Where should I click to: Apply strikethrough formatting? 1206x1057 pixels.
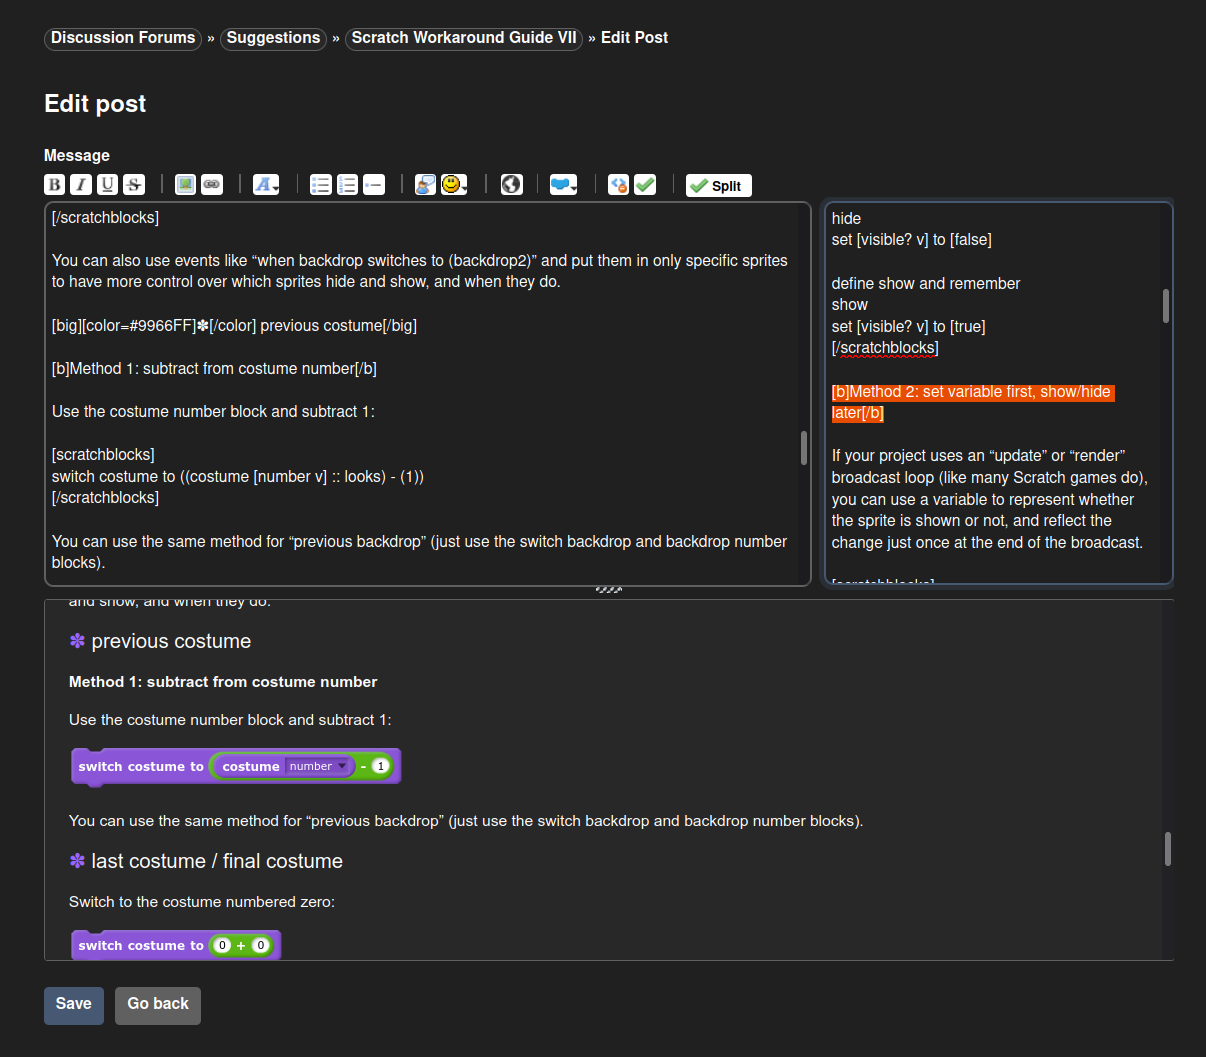pyautogui.click(x=134, y=185)
